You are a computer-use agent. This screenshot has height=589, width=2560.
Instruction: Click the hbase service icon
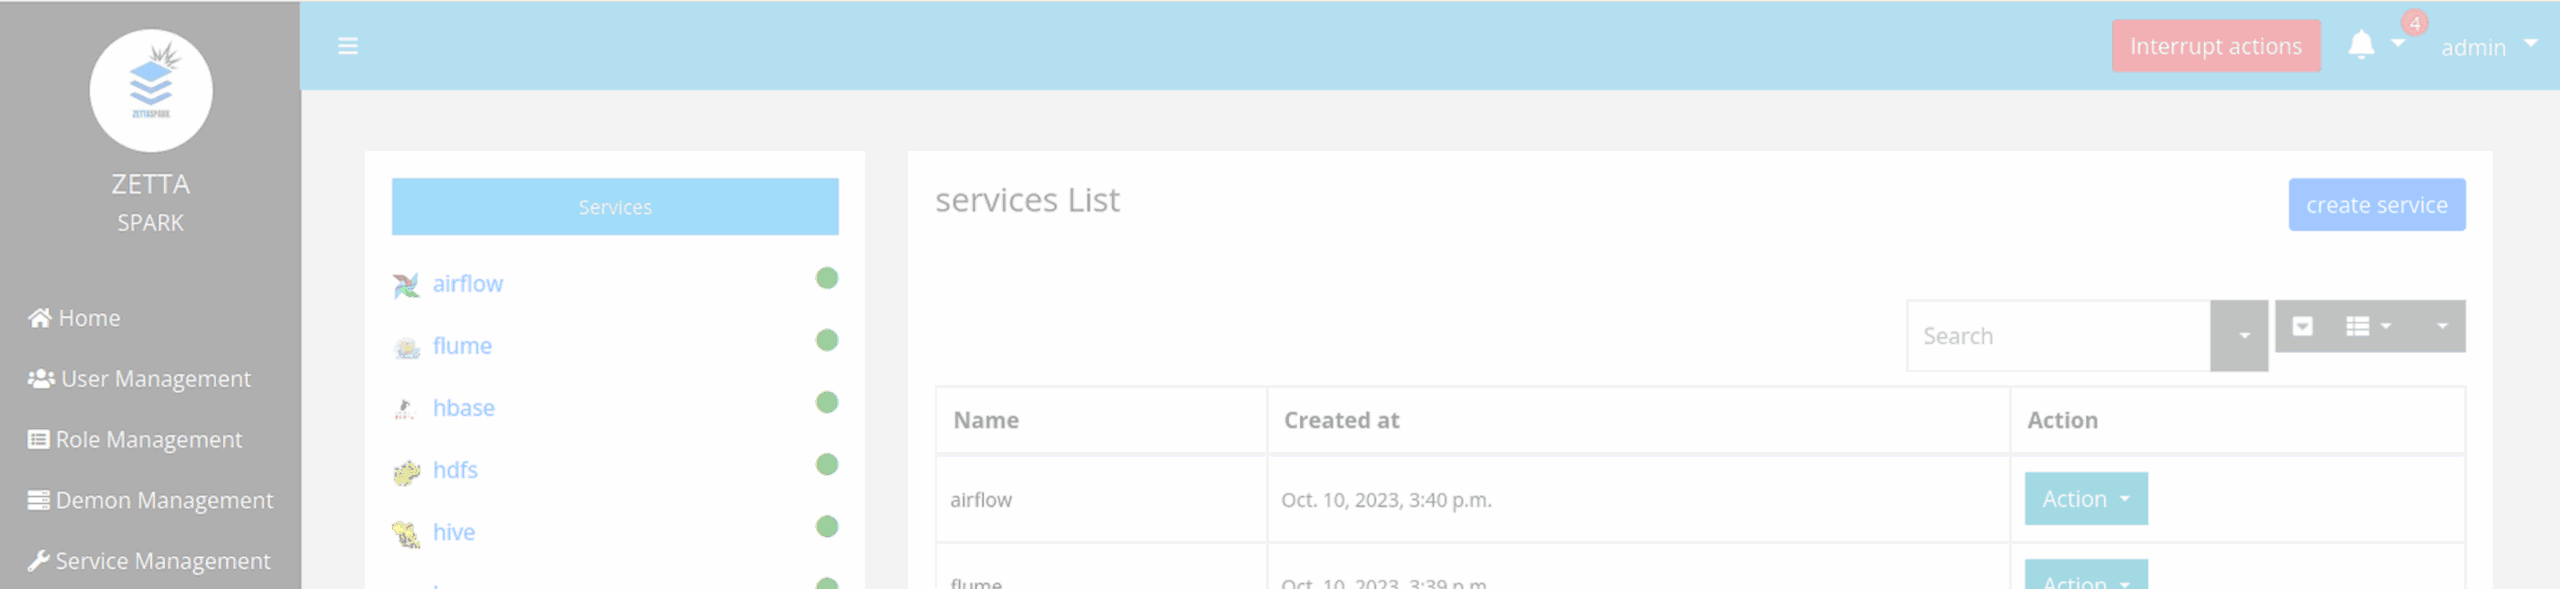pyautogui.click(x=405, y=409)
